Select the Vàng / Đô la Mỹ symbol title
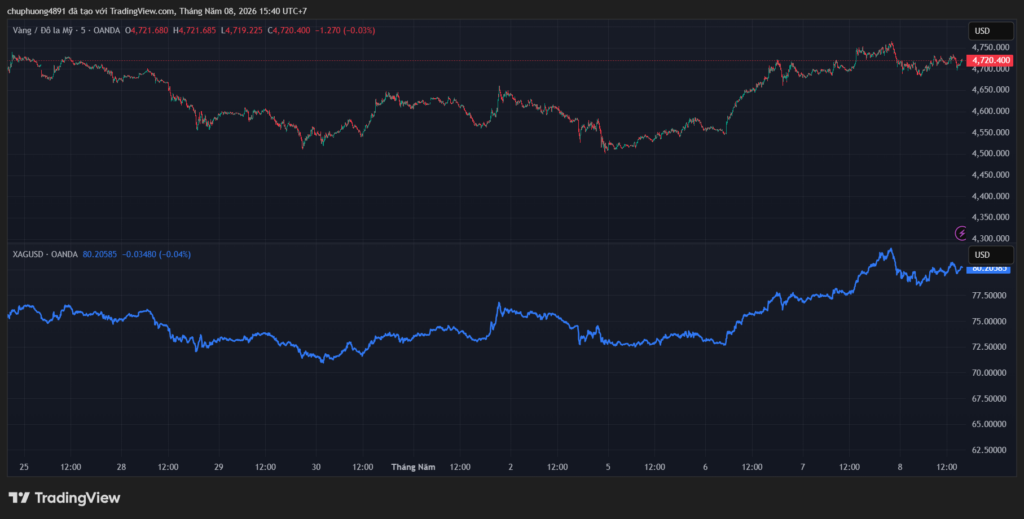 (x=66, y=30)
